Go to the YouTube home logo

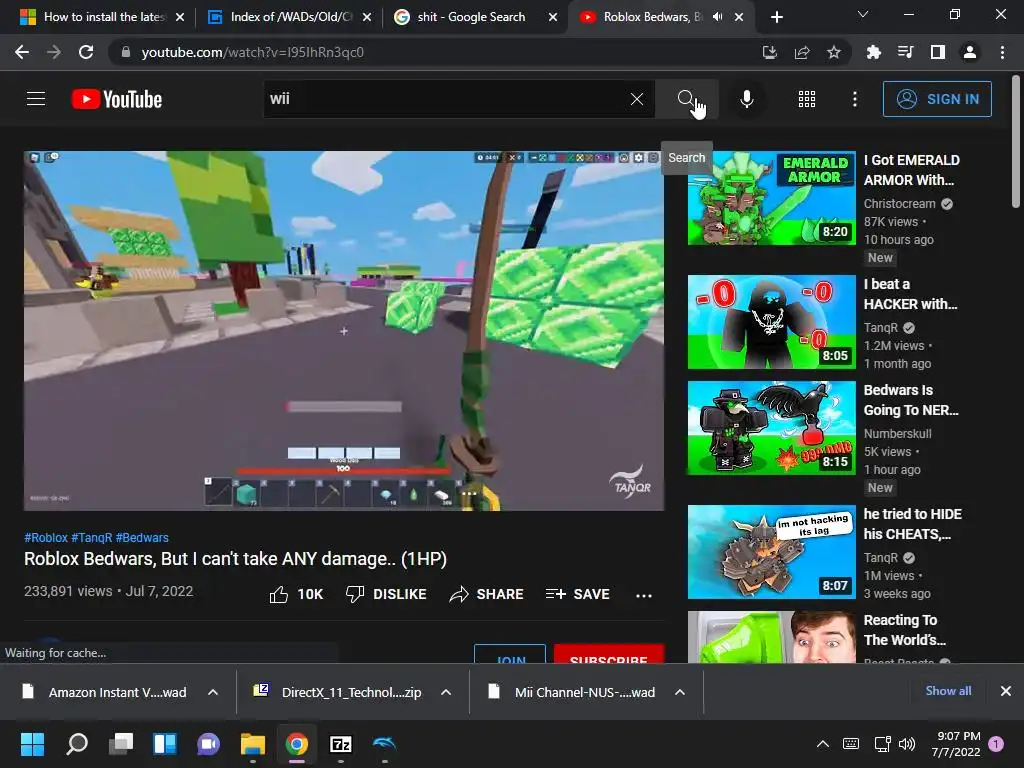click(x=117, y=99)
